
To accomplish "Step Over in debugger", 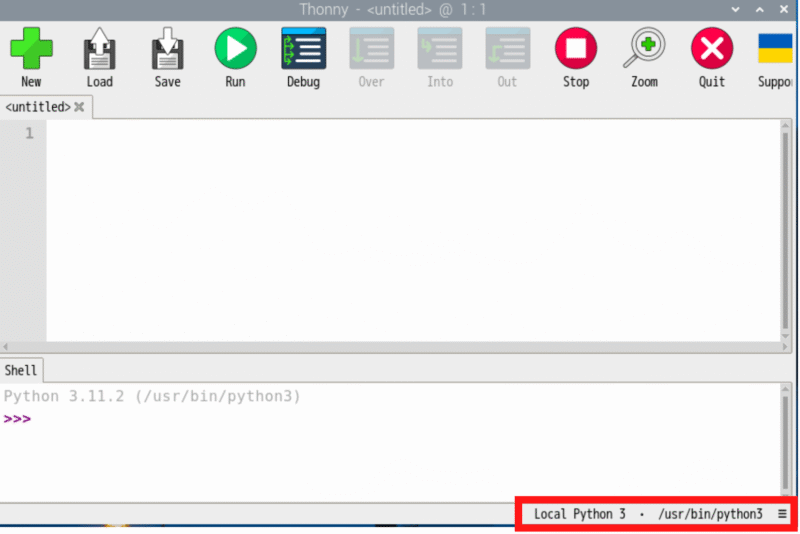I will tap(371, 57).
